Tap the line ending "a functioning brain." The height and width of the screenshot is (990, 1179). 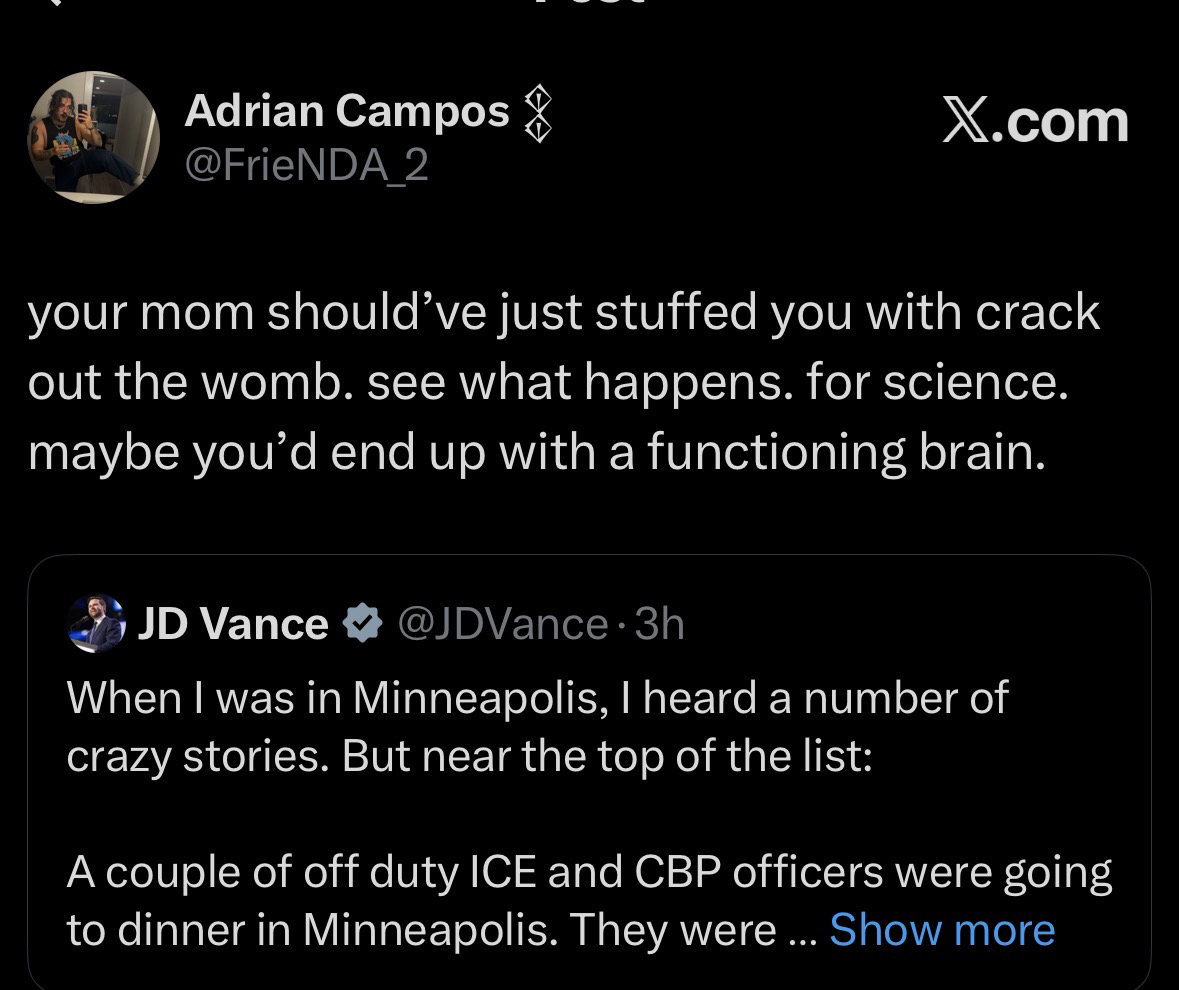536,452
